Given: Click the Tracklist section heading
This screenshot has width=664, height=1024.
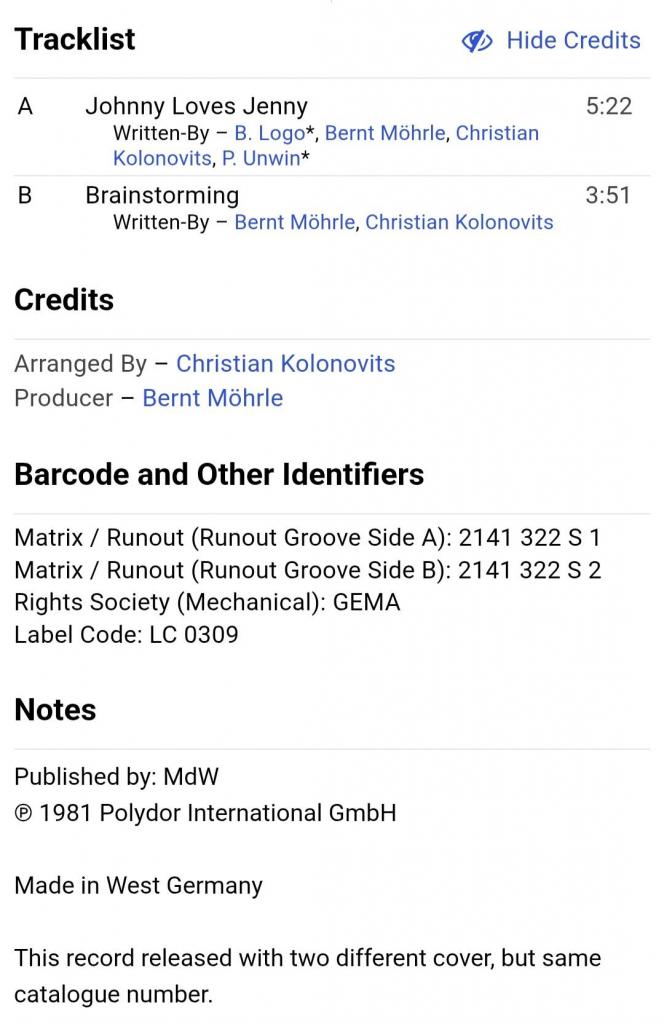Looking at the screenshot, I should (75, 40).
